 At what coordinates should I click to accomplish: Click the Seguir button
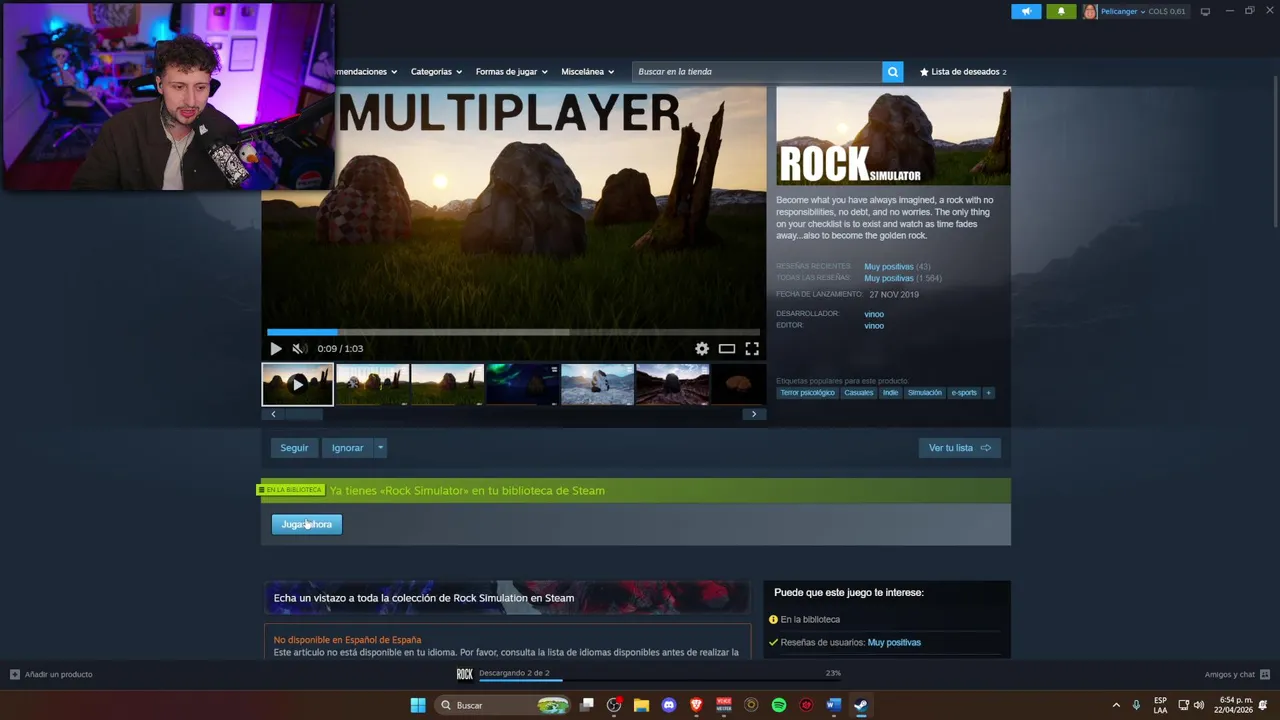(294, 448)
